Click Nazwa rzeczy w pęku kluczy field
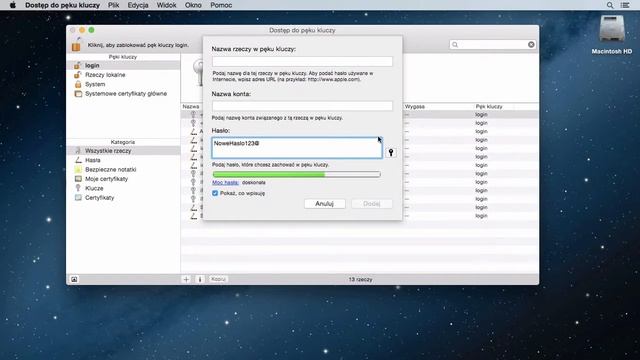Screen dimensions: 640x360 click(302, 61)
